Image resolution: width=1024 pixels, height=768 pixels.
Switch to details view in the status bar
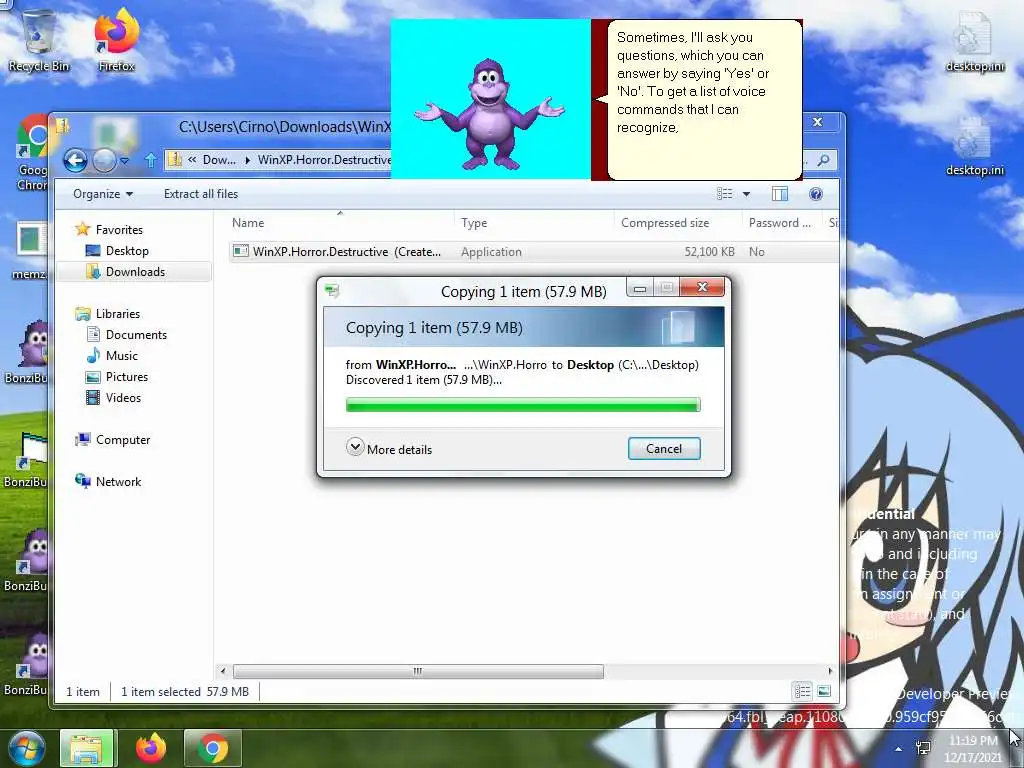click(x=803, y=691)
